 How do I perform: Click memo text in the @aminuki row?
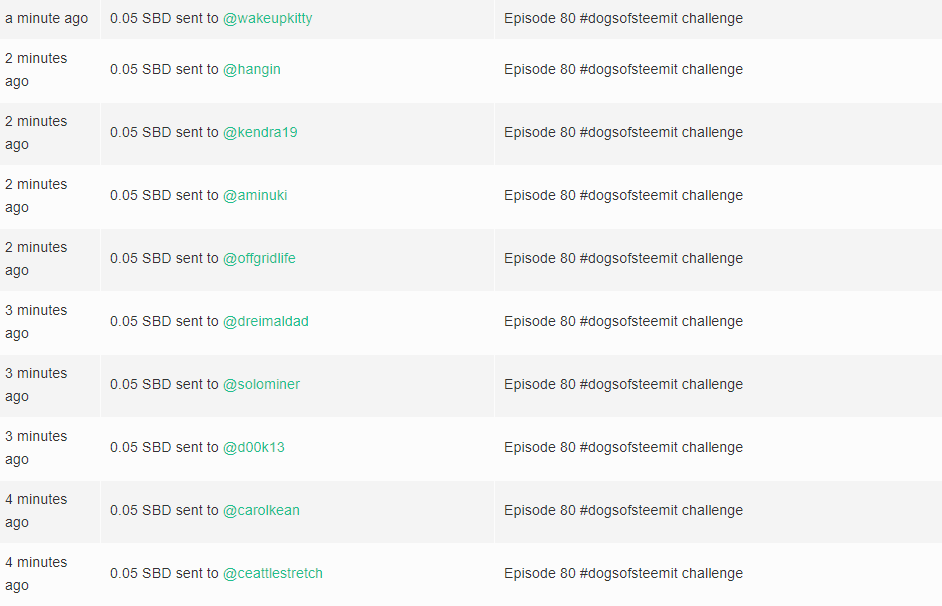(x=624, y=195)
